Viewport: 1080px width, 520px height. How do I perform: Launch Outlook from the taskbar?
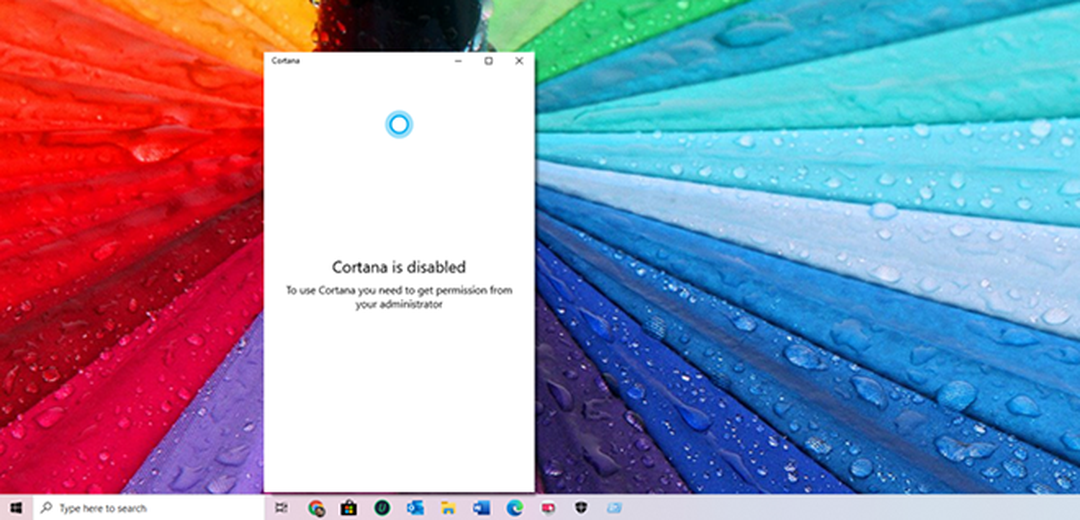(x=415, y=508)
